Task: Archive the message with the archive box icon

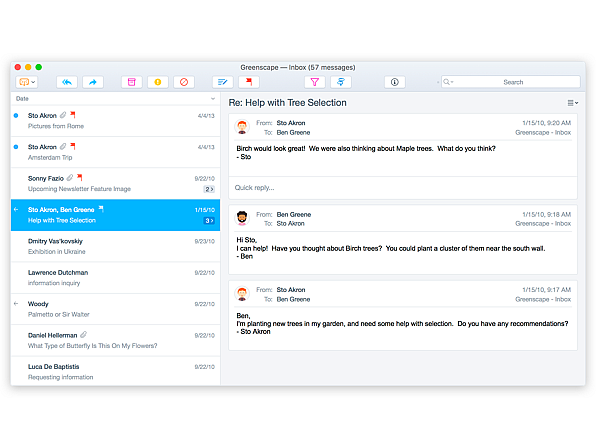Action: point(132,82)
